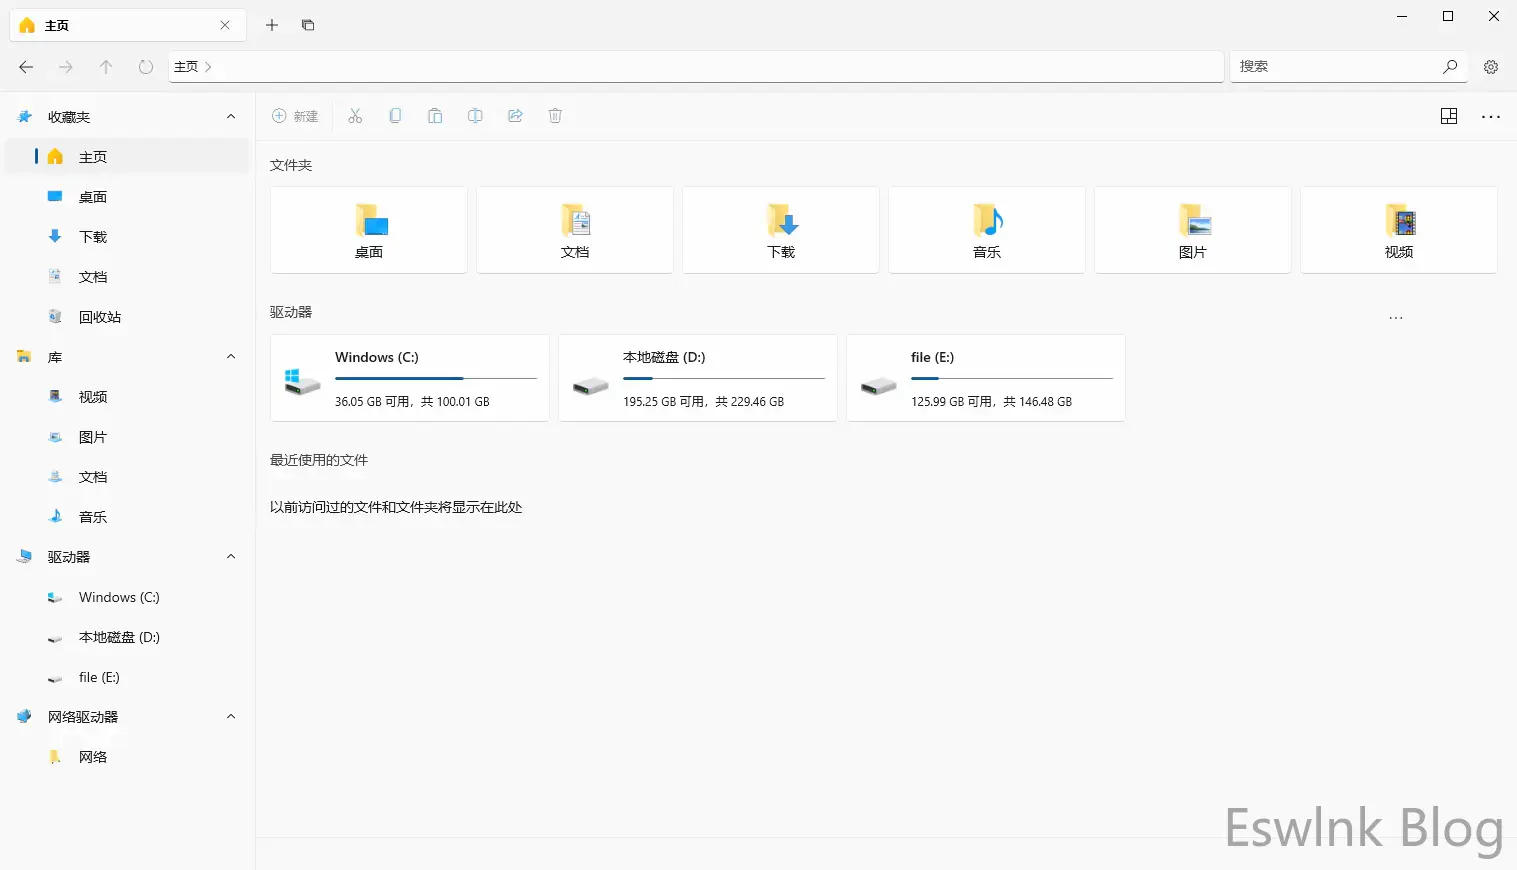Click the rename icon in toolbar
The image size is (1517, 870).
(475, 116)
